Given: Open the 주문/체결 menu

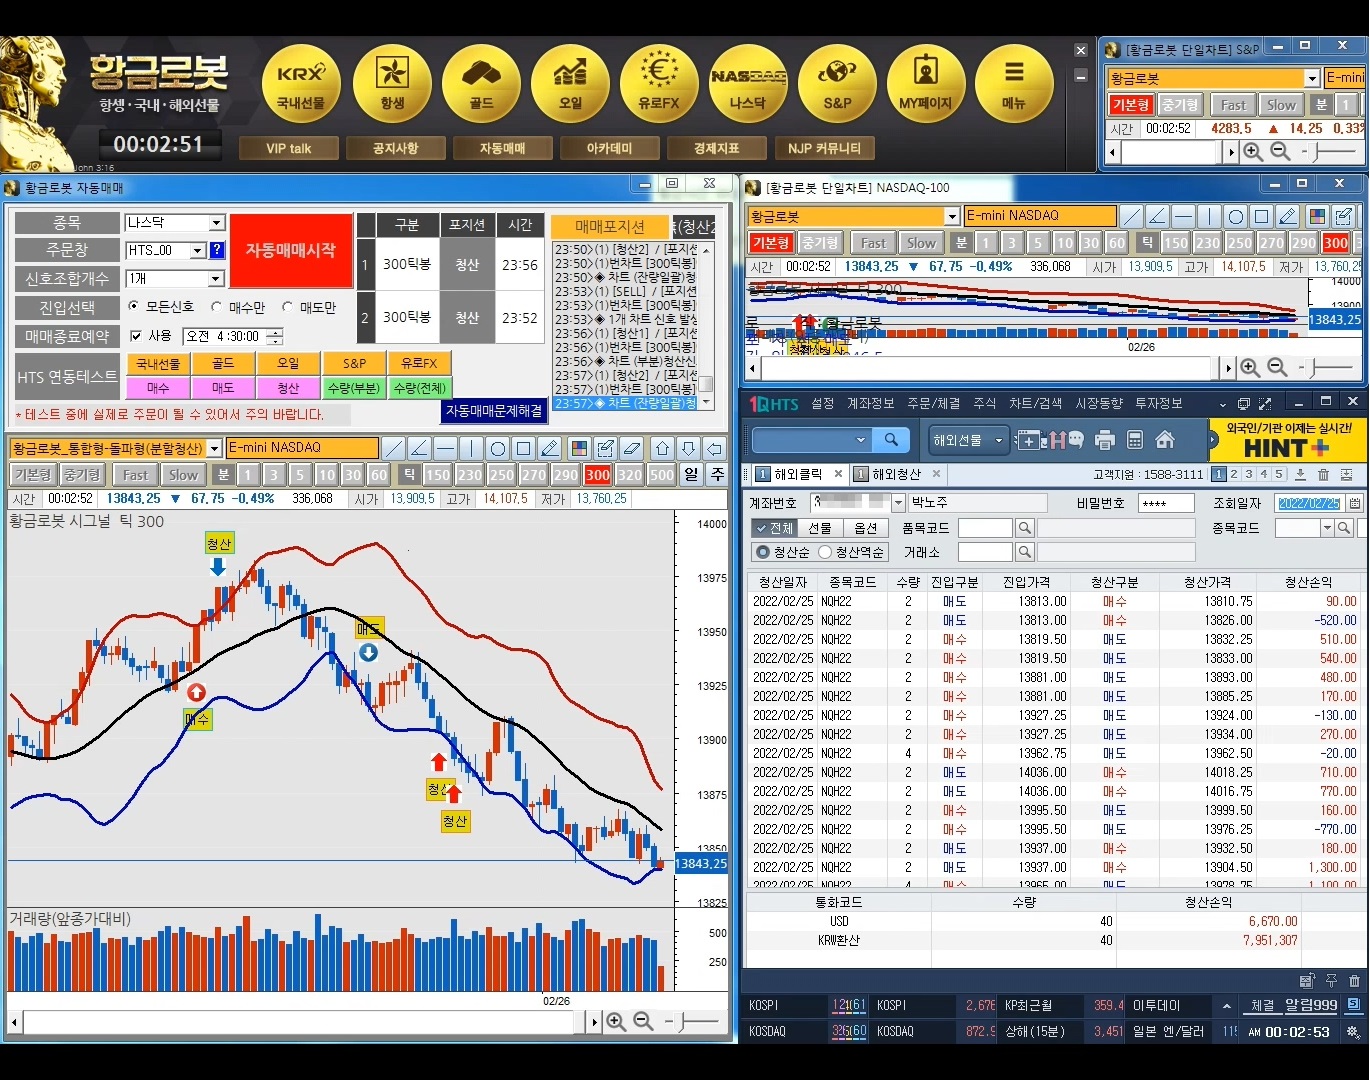Looking at the screenshot, I should (933, 403).
